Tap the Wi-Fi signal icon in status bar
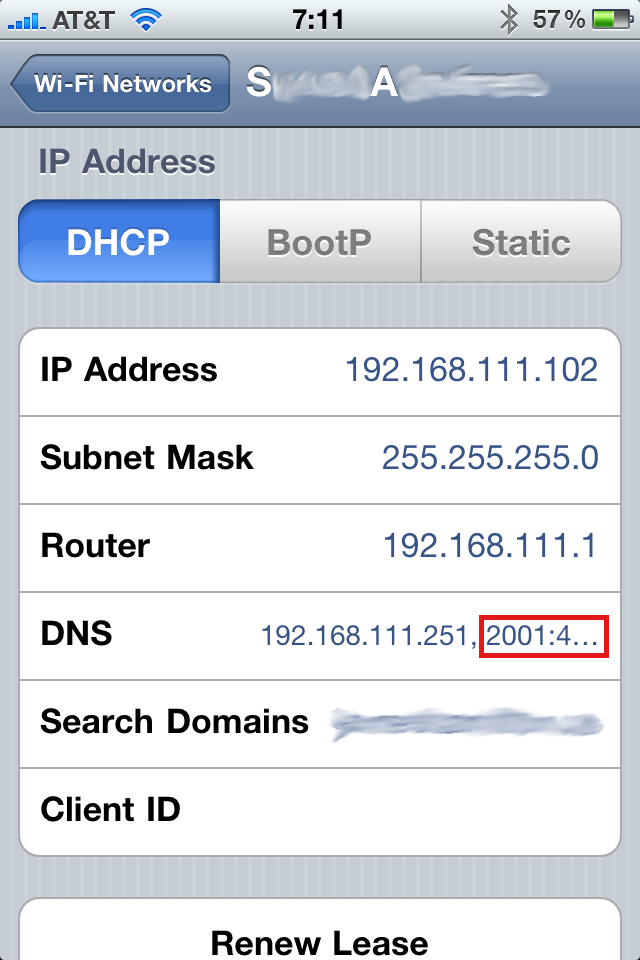The image size is (640, 960). (146, 20)
